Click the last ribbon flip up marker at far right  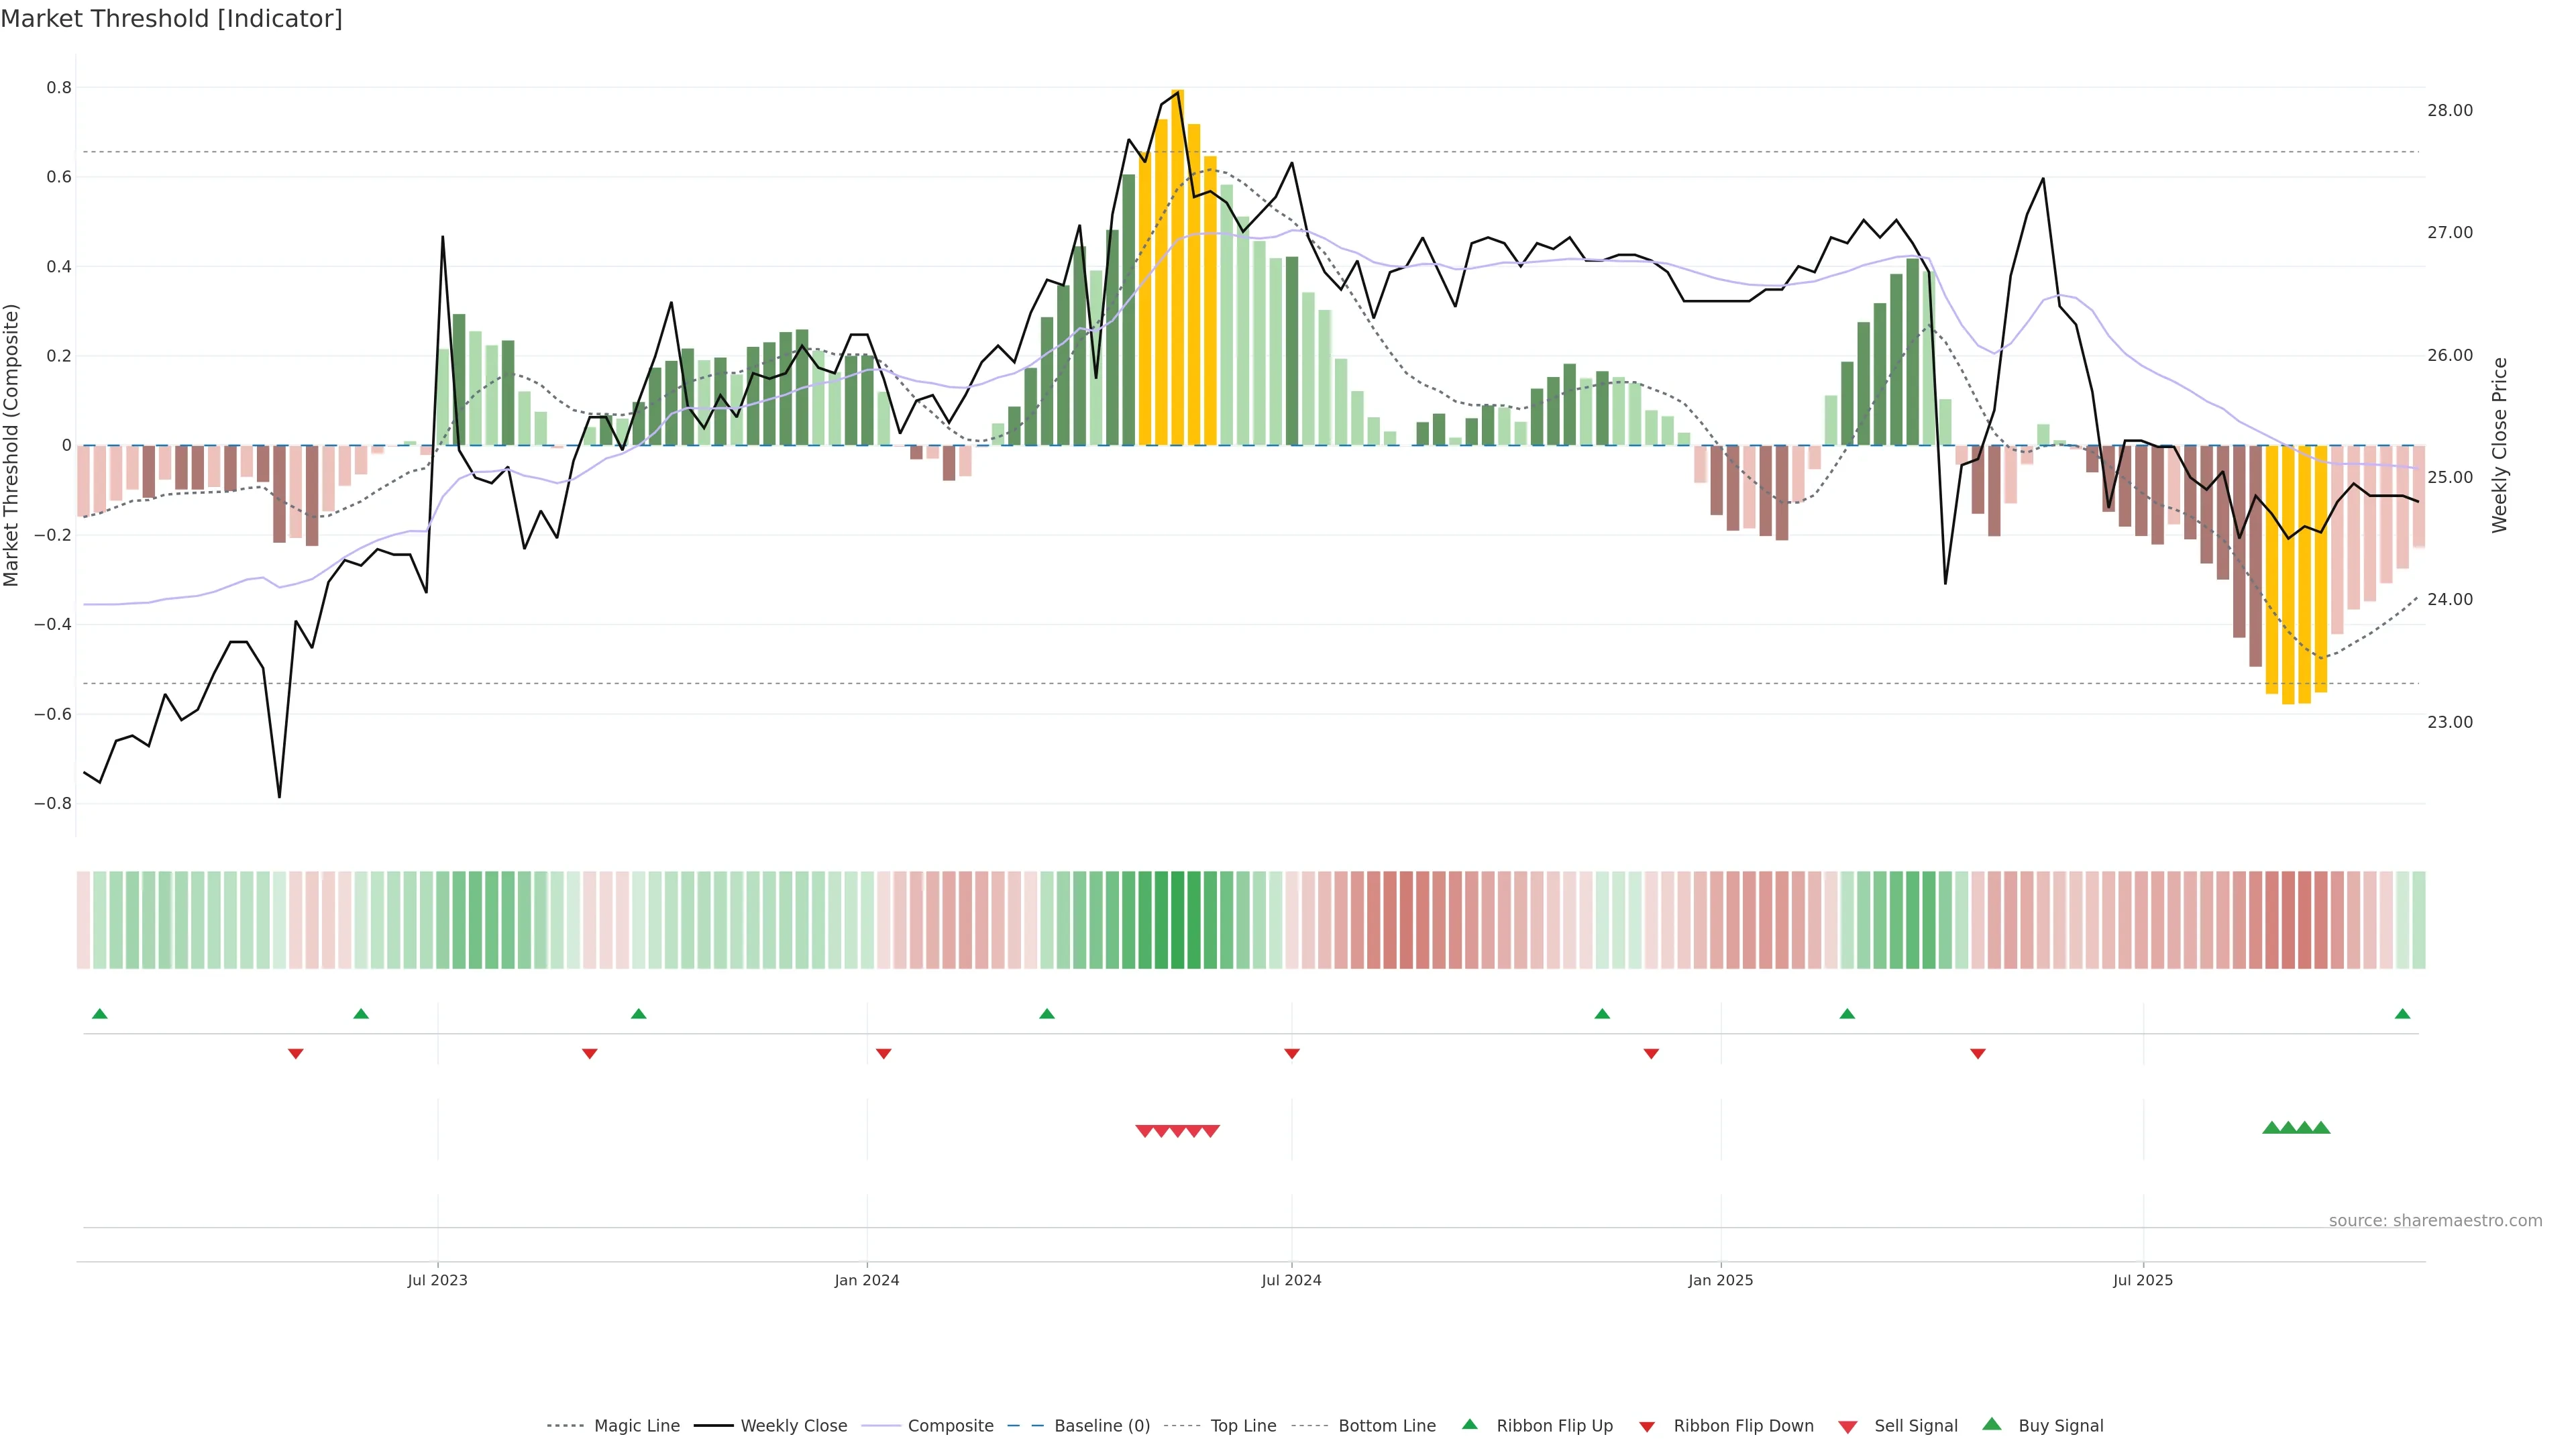[x=2402, y=1014]
